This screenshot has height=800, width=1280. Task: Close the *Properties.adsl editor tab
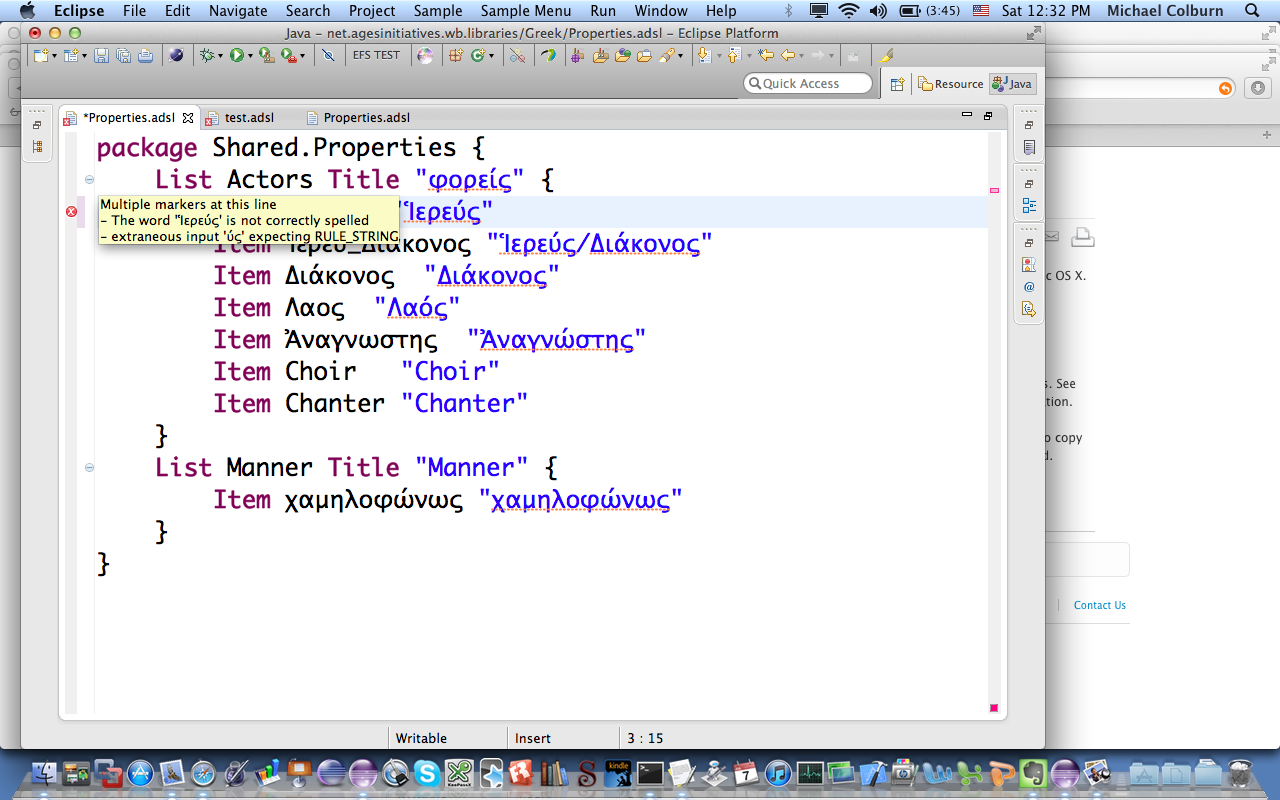[x=188, y=117]
